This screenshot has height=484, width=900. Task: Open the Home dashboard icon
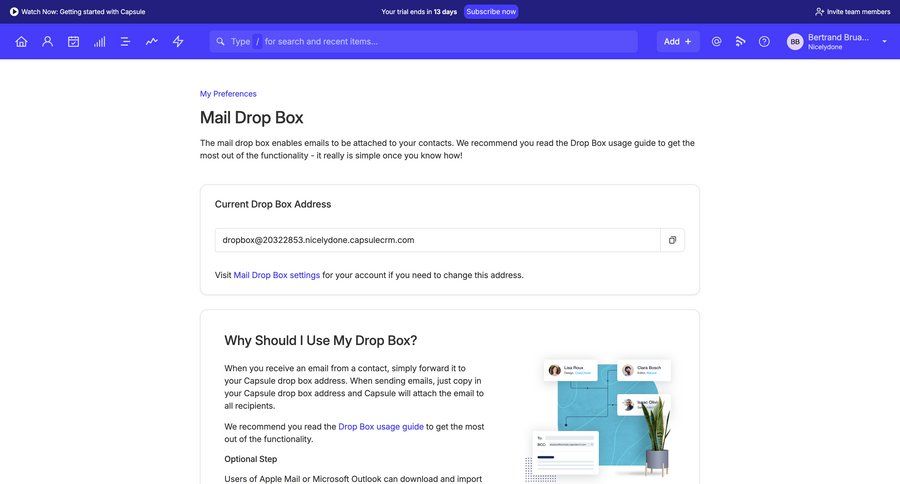click(21, 41)
